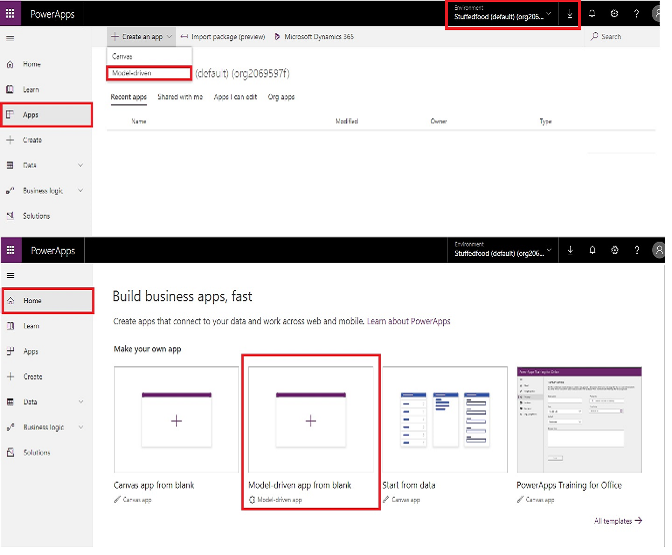The image size is (672, 555).
Task: Click notifications bell in top window header
Action: pyautogui.click(x=592, y=14)
